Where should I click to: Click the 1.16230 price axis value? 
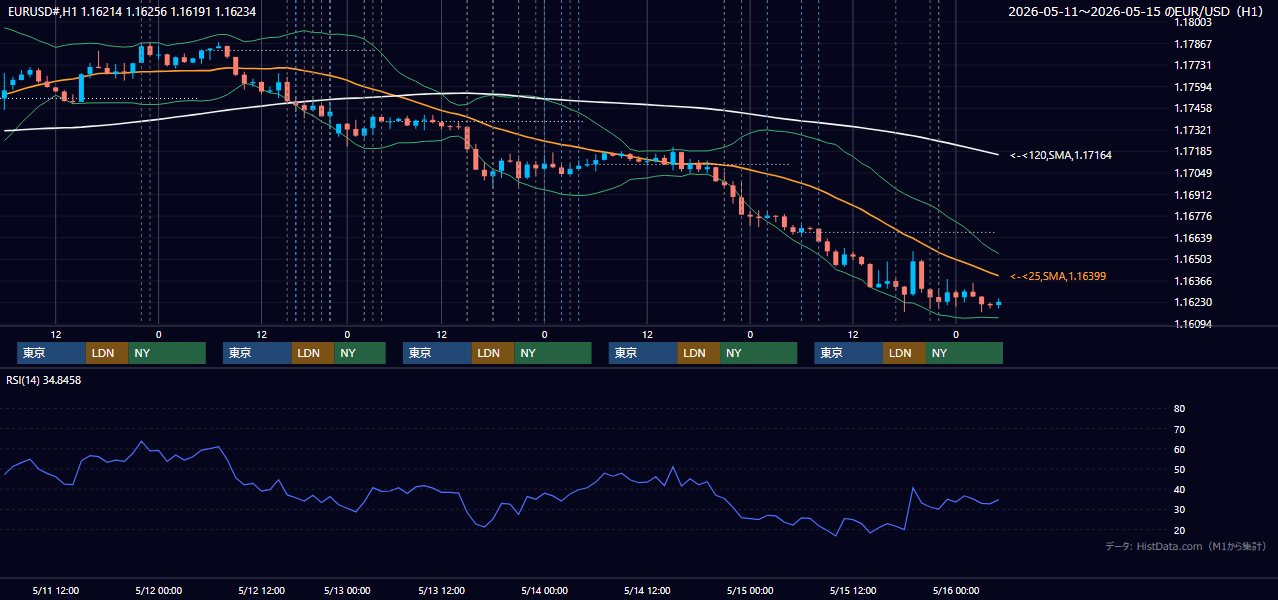pyautogui.click(x=1193, y=302)
